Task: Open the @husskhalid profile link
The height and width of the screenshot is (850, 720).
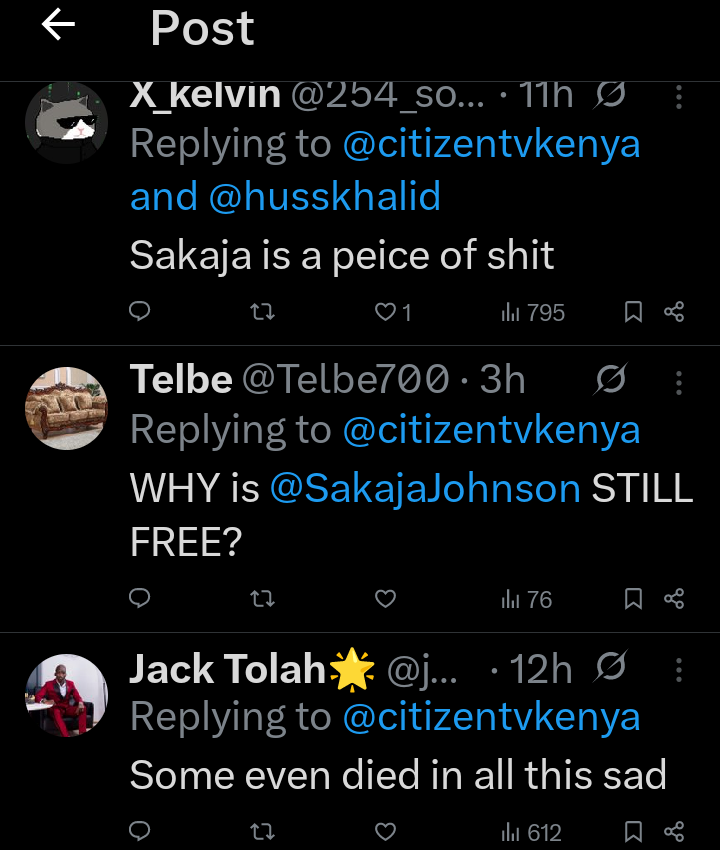Action: pyautogui.click(x=325, y=196)
